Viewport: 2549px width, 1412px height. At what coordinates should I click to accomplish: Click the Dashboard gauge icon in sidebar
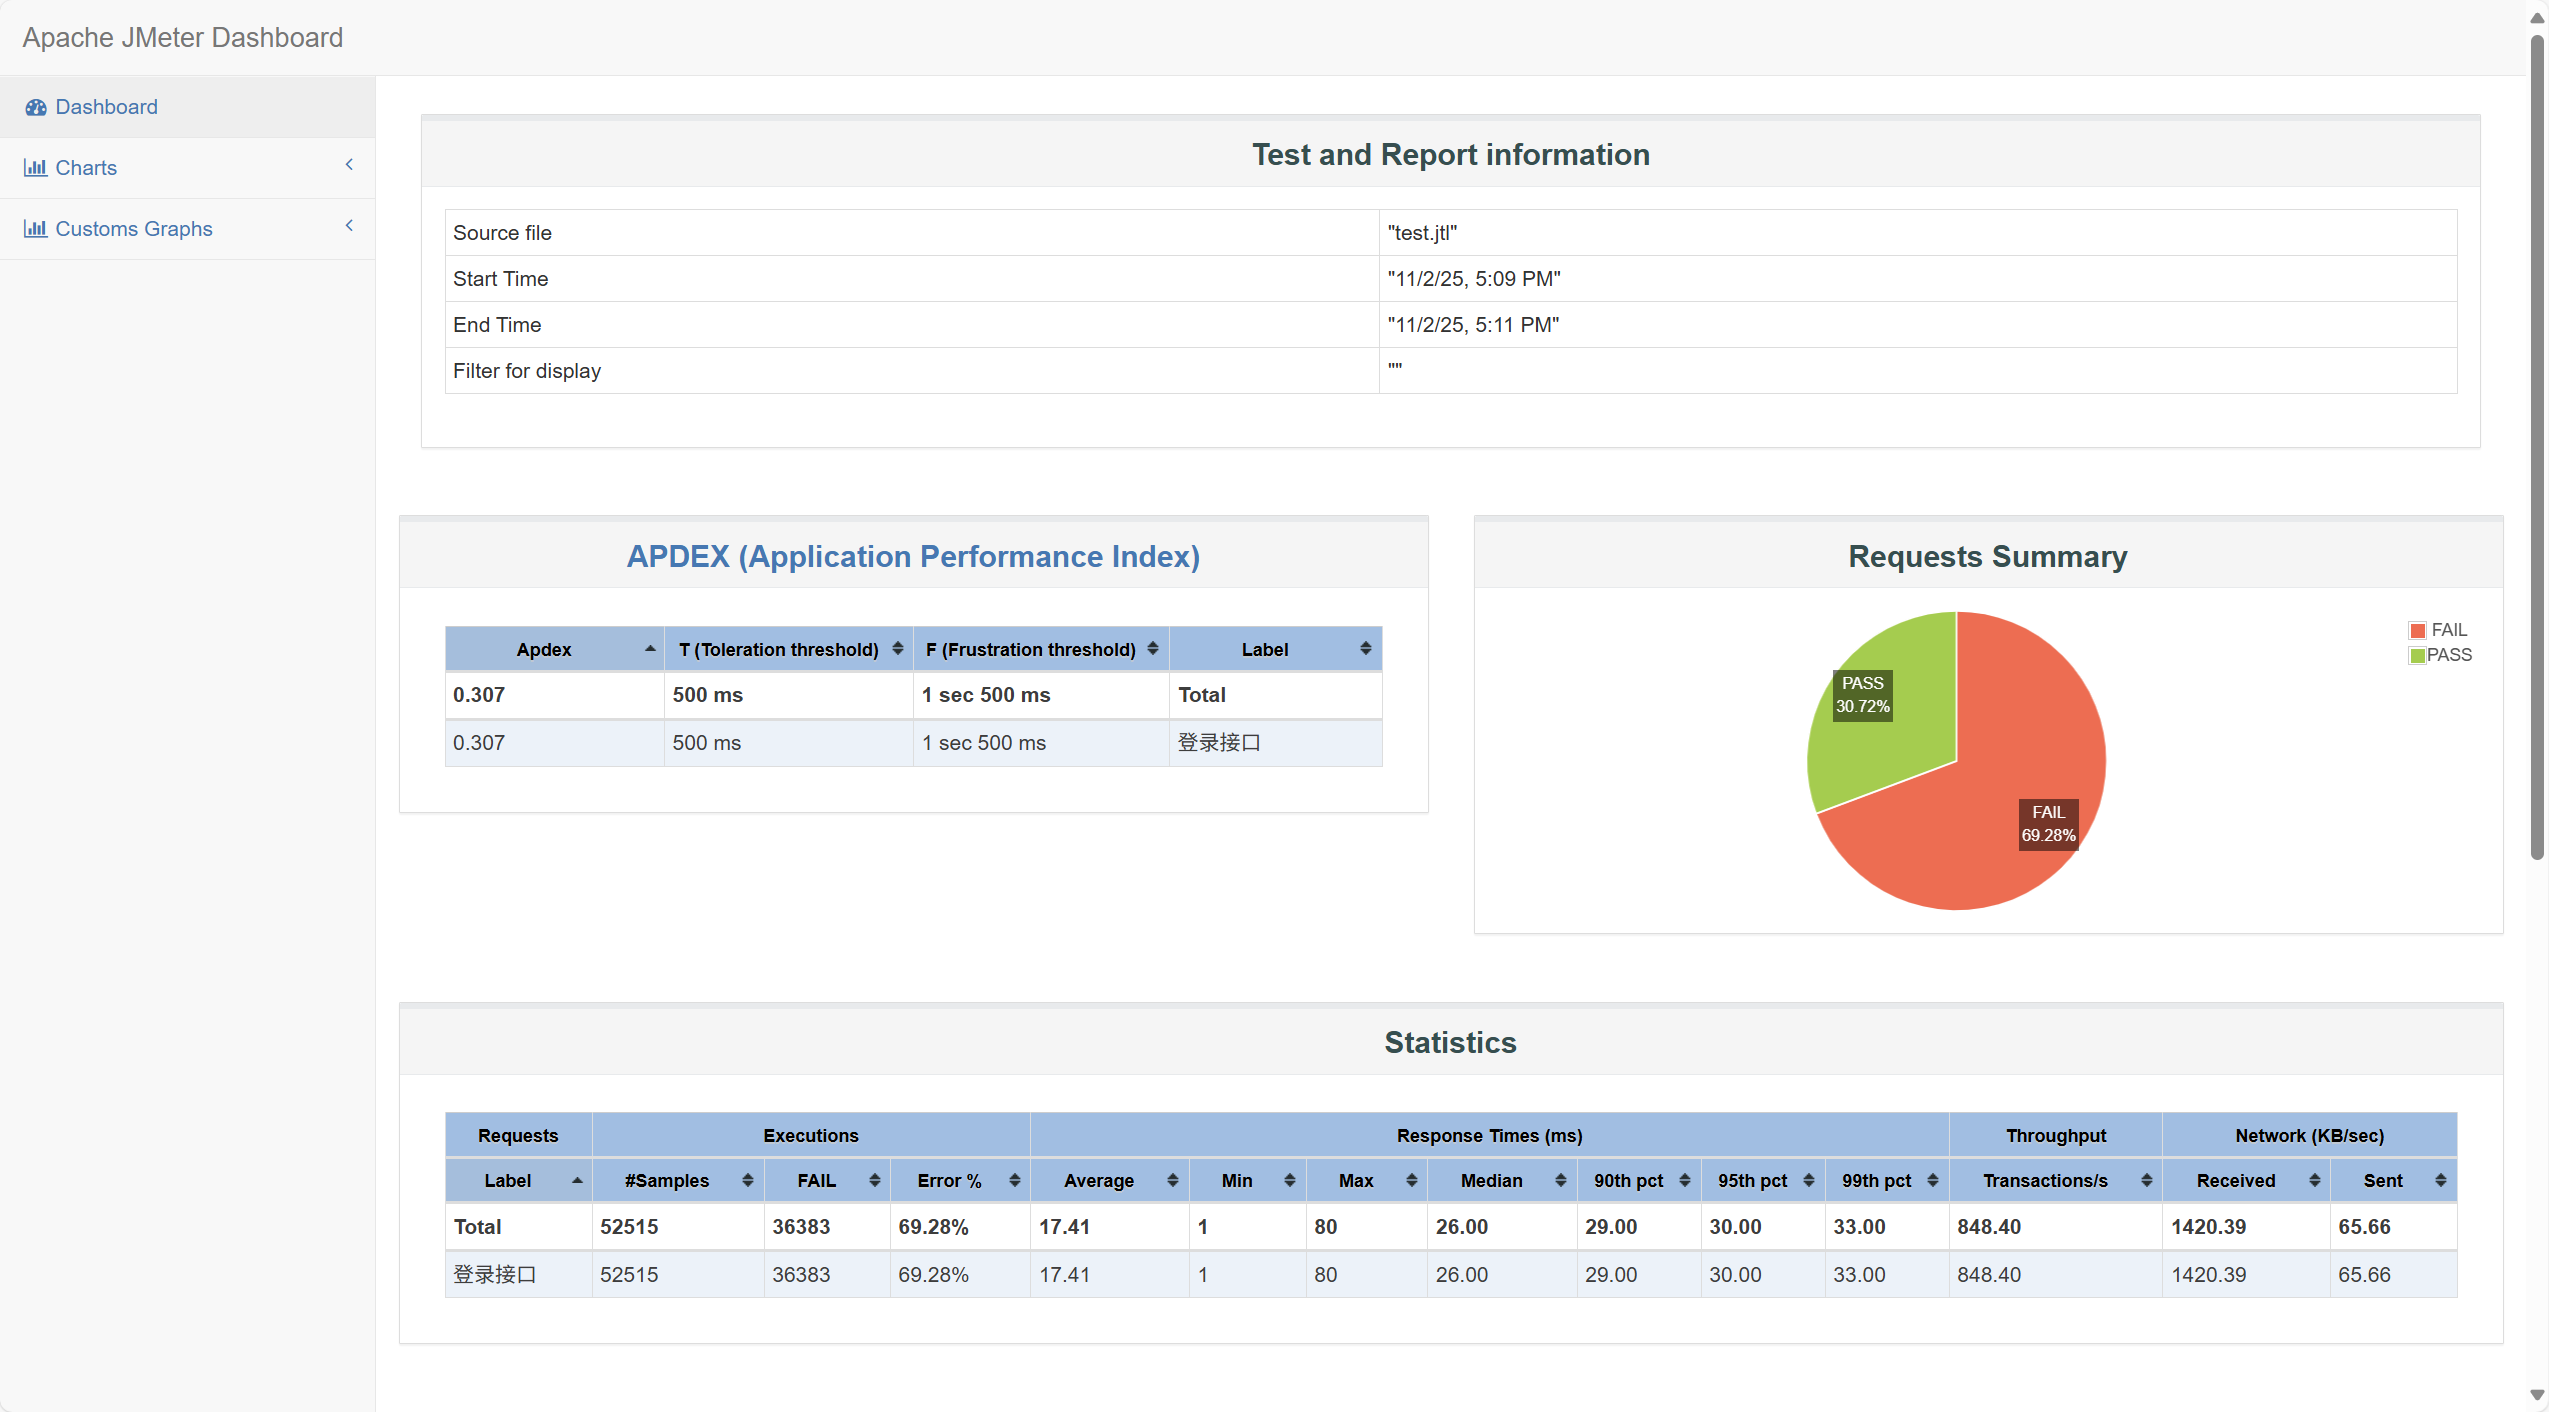tap(36, 107)
